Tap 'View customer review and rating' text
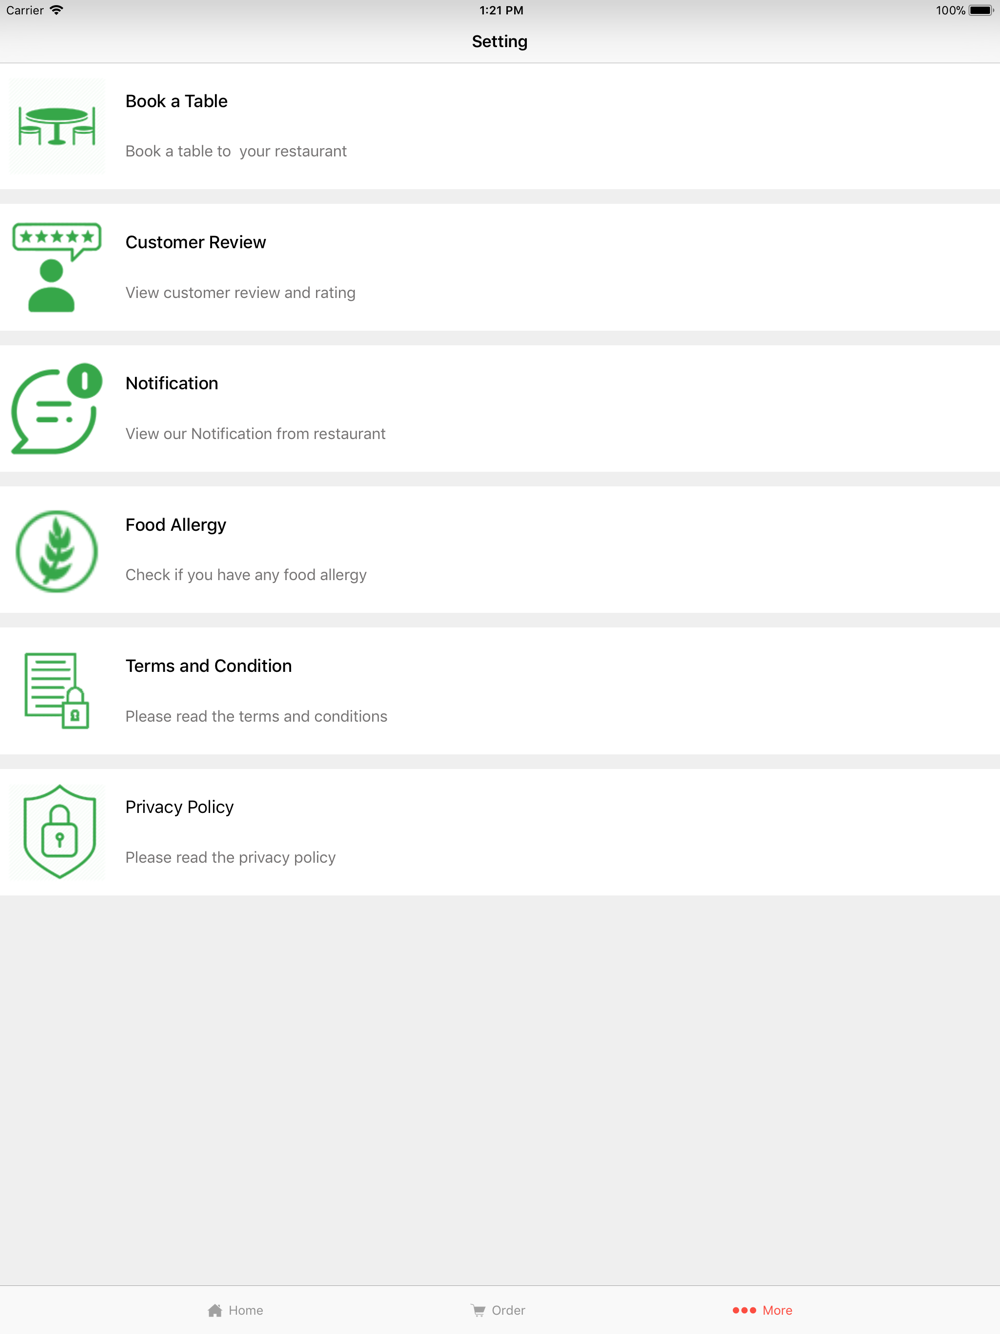The image size is (1000, 1334). [x=240, y=292]
